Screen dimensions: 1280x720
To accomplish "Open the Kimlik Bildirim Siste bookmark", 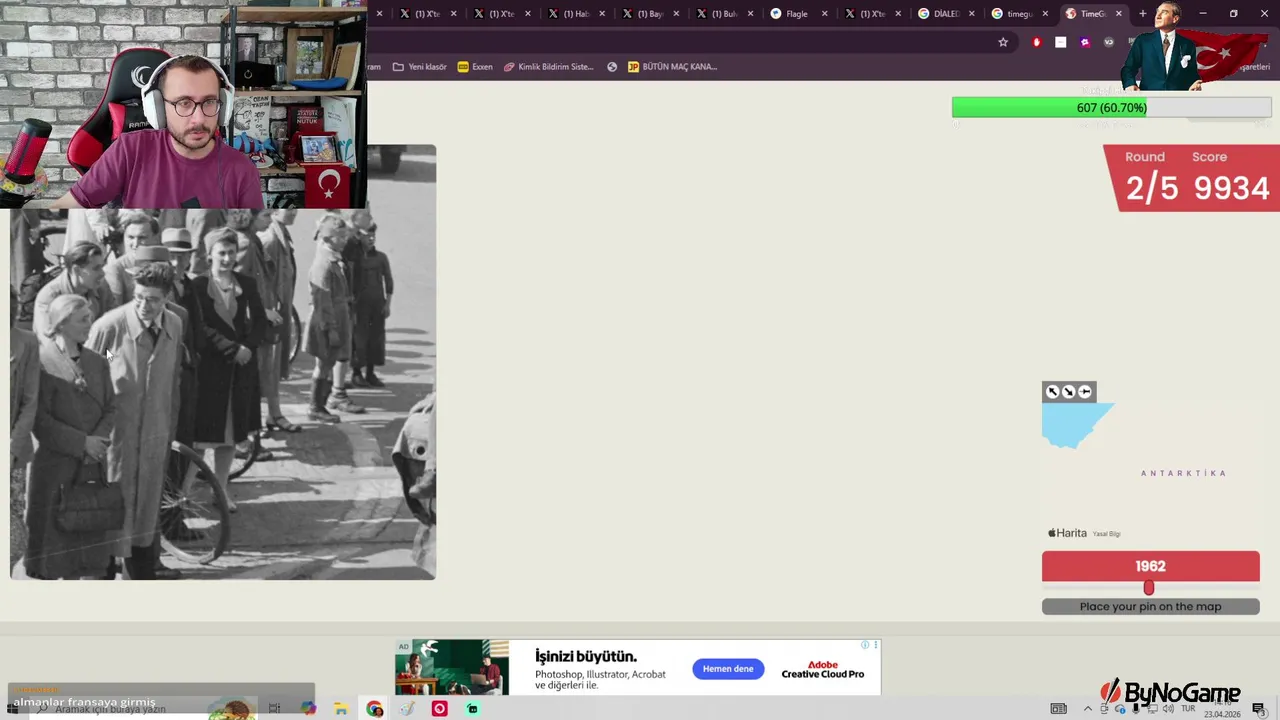I will tap(548, 67).
